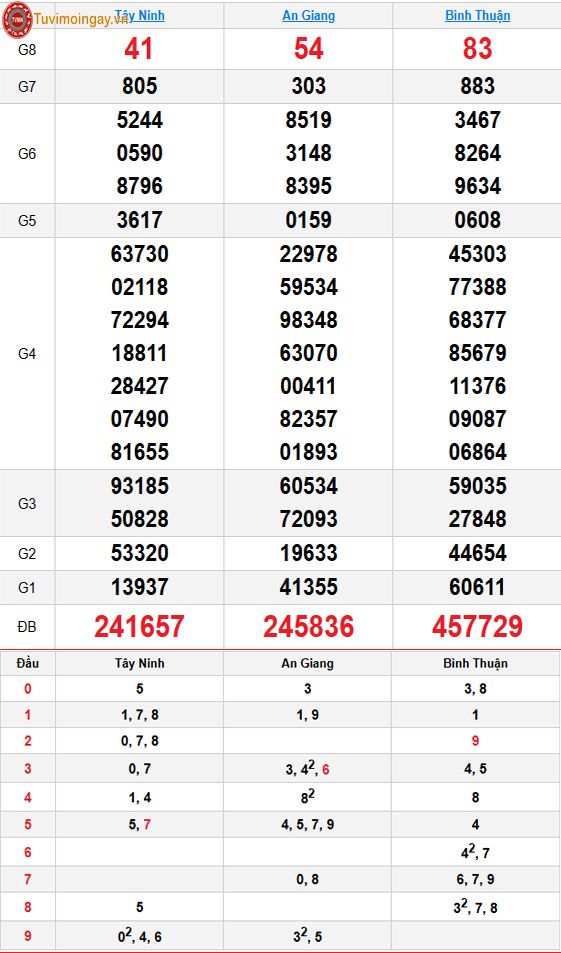Click Tây Ninh header in Đầu table
The height and width of the screenshot is (953, 561).
pyautogui.click(x=139, y=663)
